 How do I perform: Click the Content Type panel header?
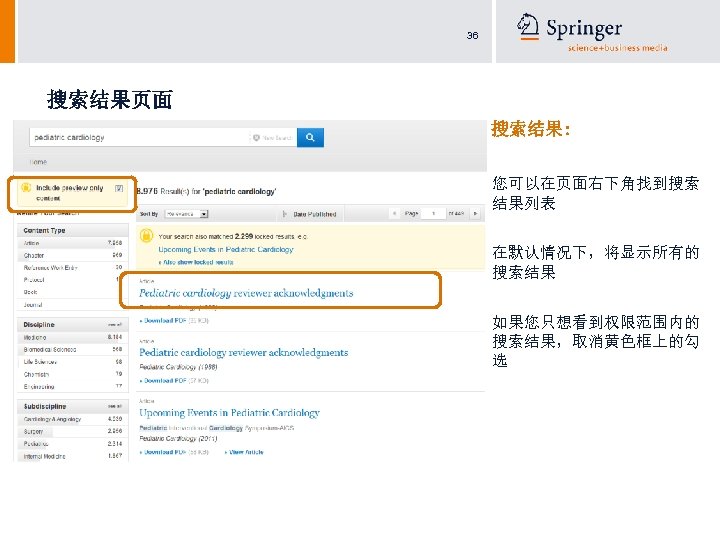pos(73,231)
